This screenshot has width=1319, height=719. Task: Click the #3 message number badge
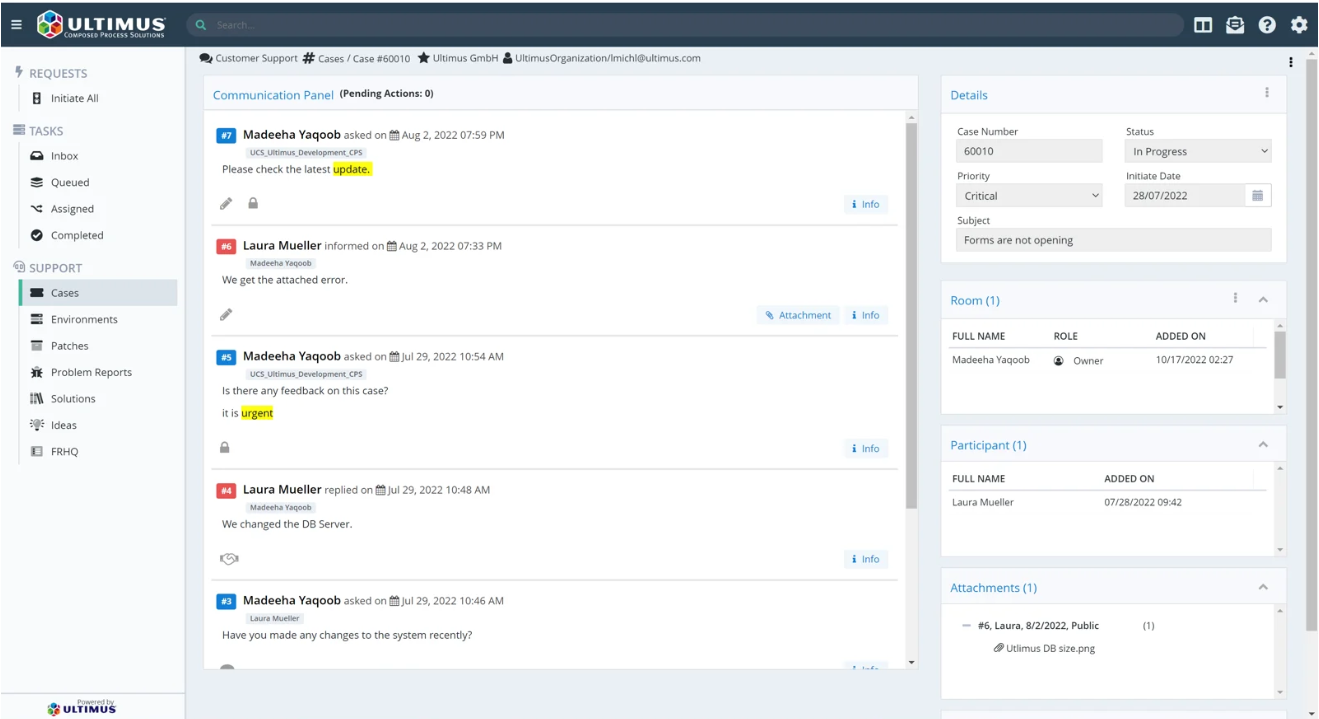[x=226, y=601]
